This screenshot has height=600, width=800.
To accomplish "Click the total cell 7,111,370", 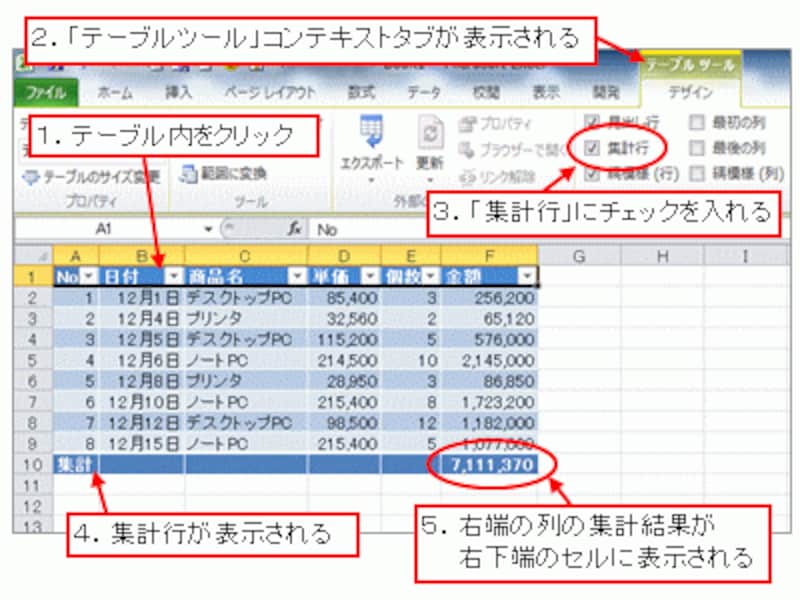I will [489, 465].
